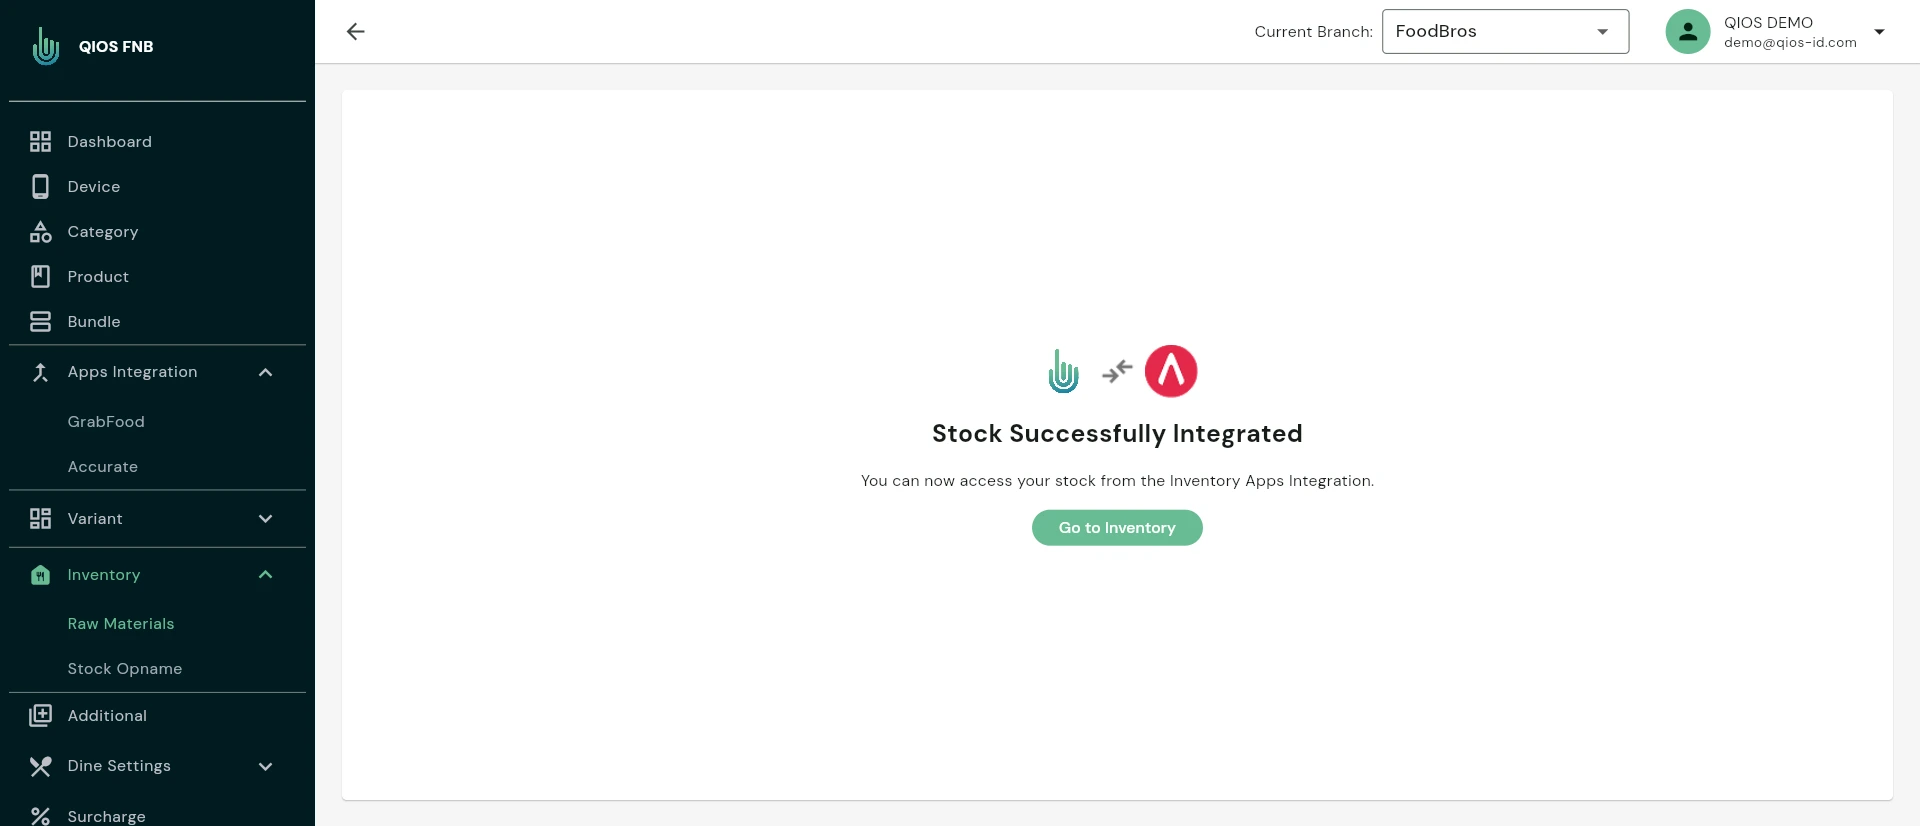The height and width of the screenshot is (826, 1920).
Task: Open the Current Branch FoodBros dropdown
Action: [x=1505, y=31]
